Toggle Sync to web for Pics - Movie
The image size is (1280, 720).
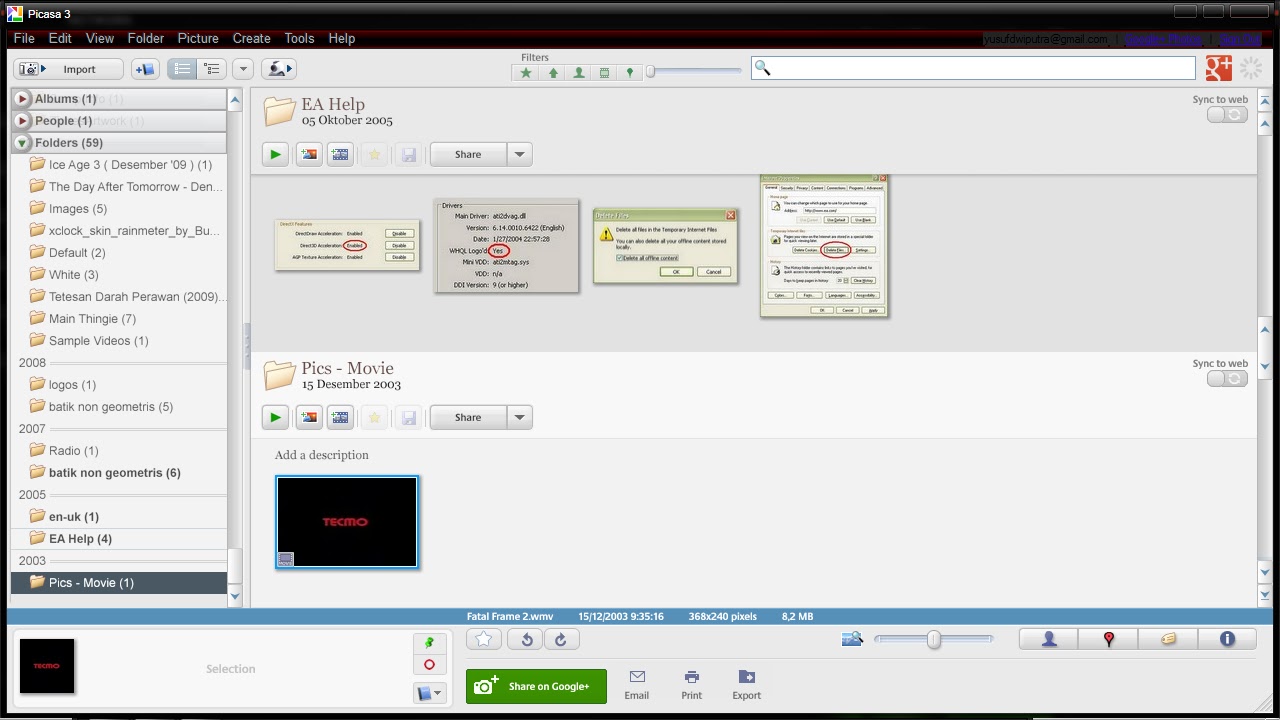[x=1228, y=379]
